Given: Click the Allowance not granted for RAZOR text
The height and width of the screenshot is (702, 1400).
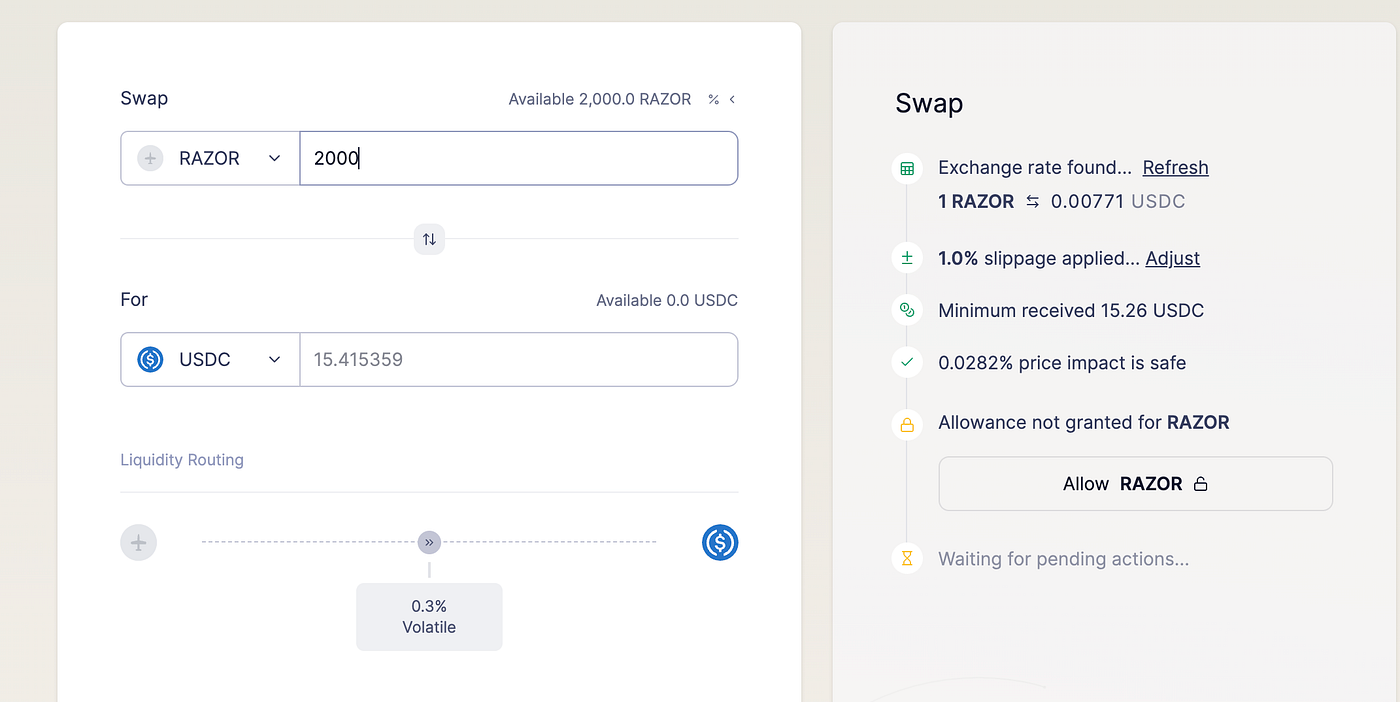Looking at the screenshot, I should [1084, 422].
